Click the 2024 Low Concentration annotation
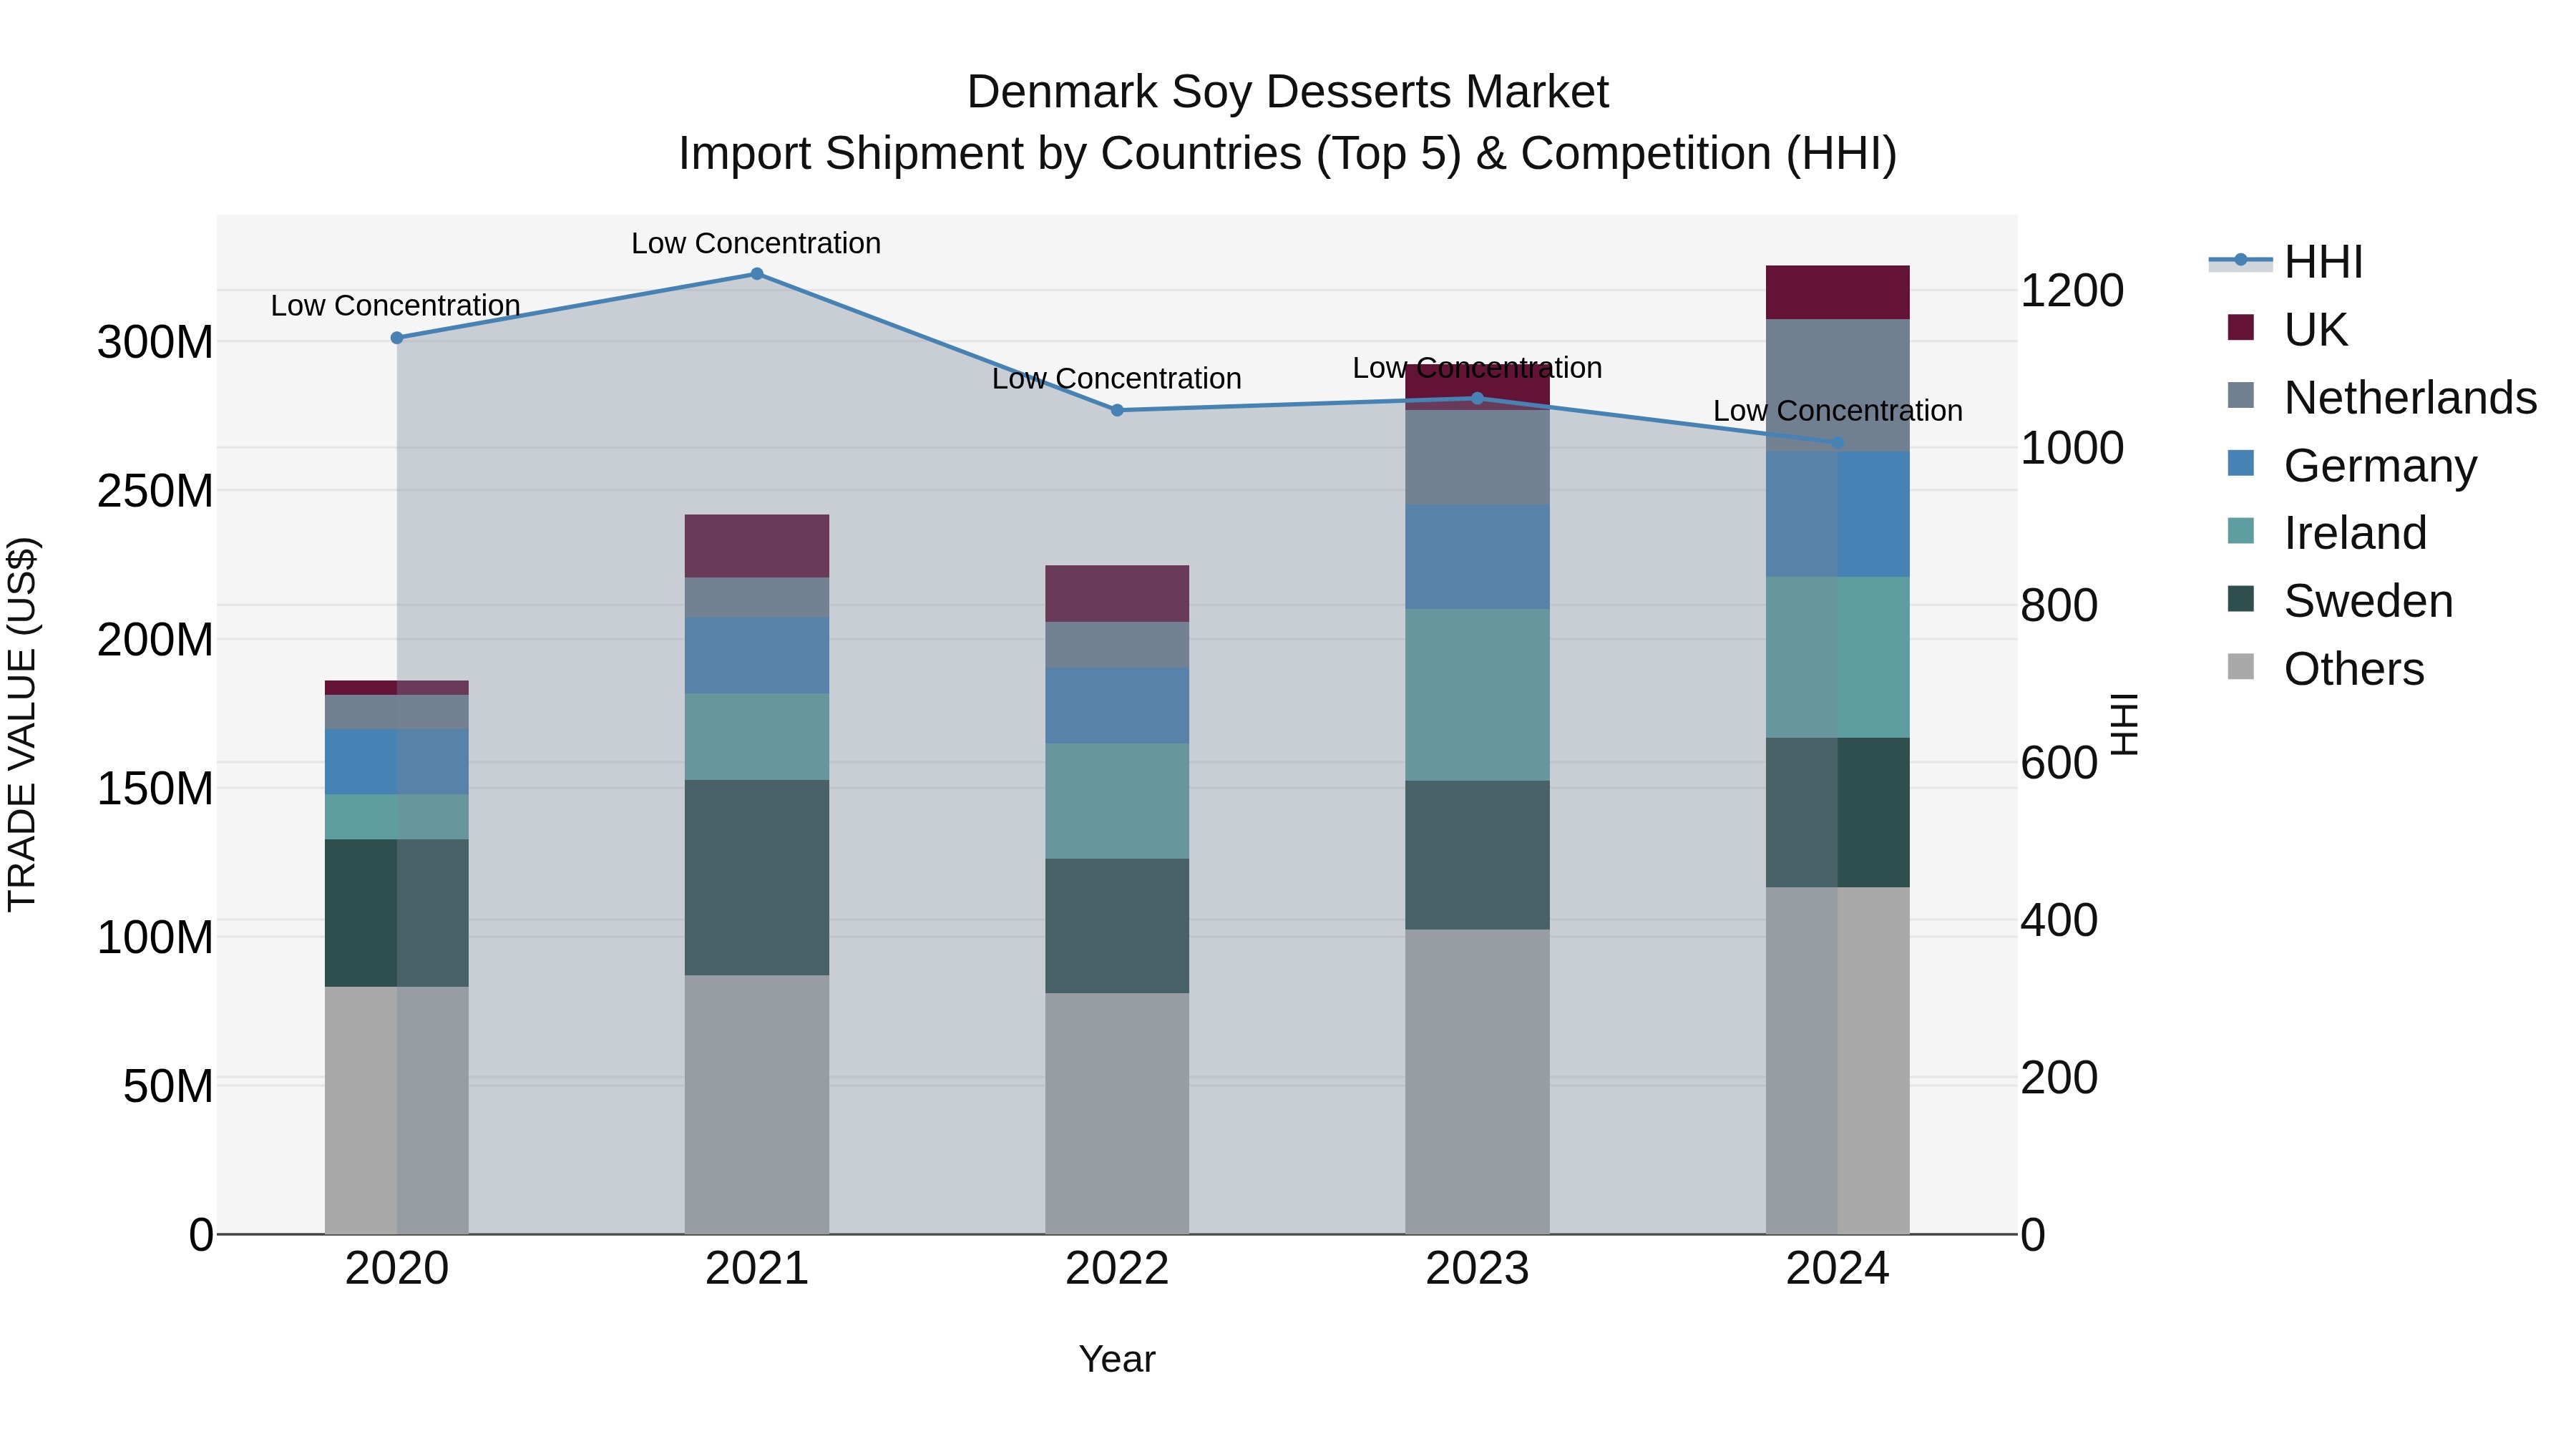Viewport: 2576px width, 1449px height. (1838, 410)
